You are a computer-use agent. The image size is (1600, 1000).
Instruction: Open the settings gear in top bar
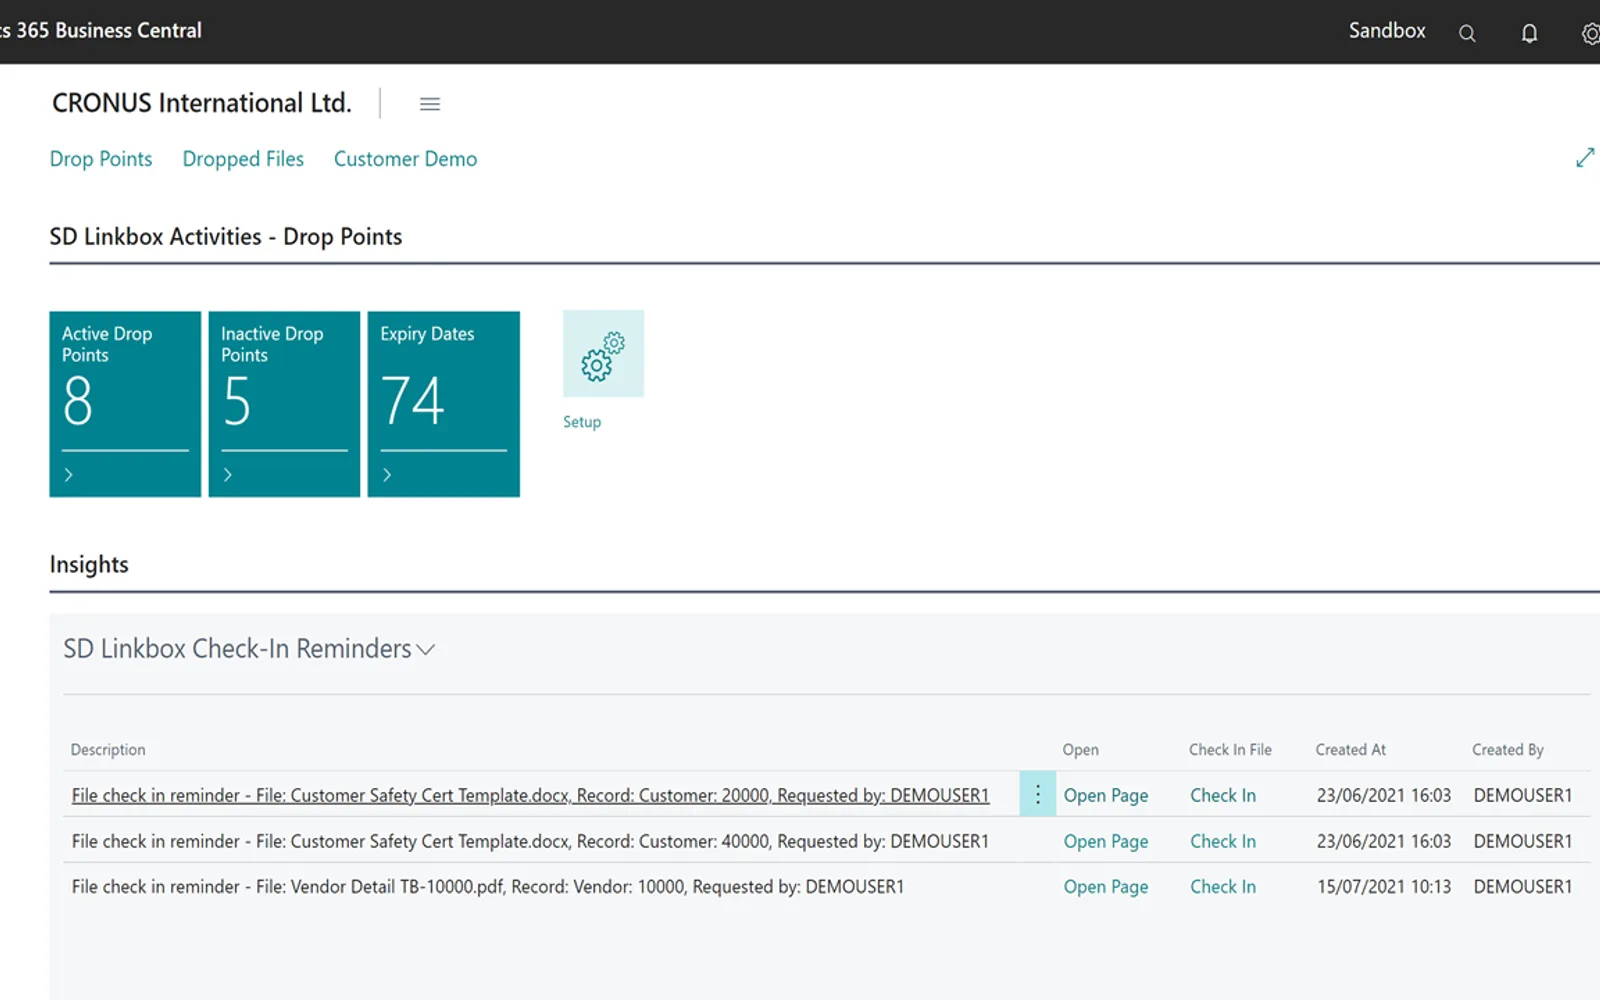[1591, 34]
